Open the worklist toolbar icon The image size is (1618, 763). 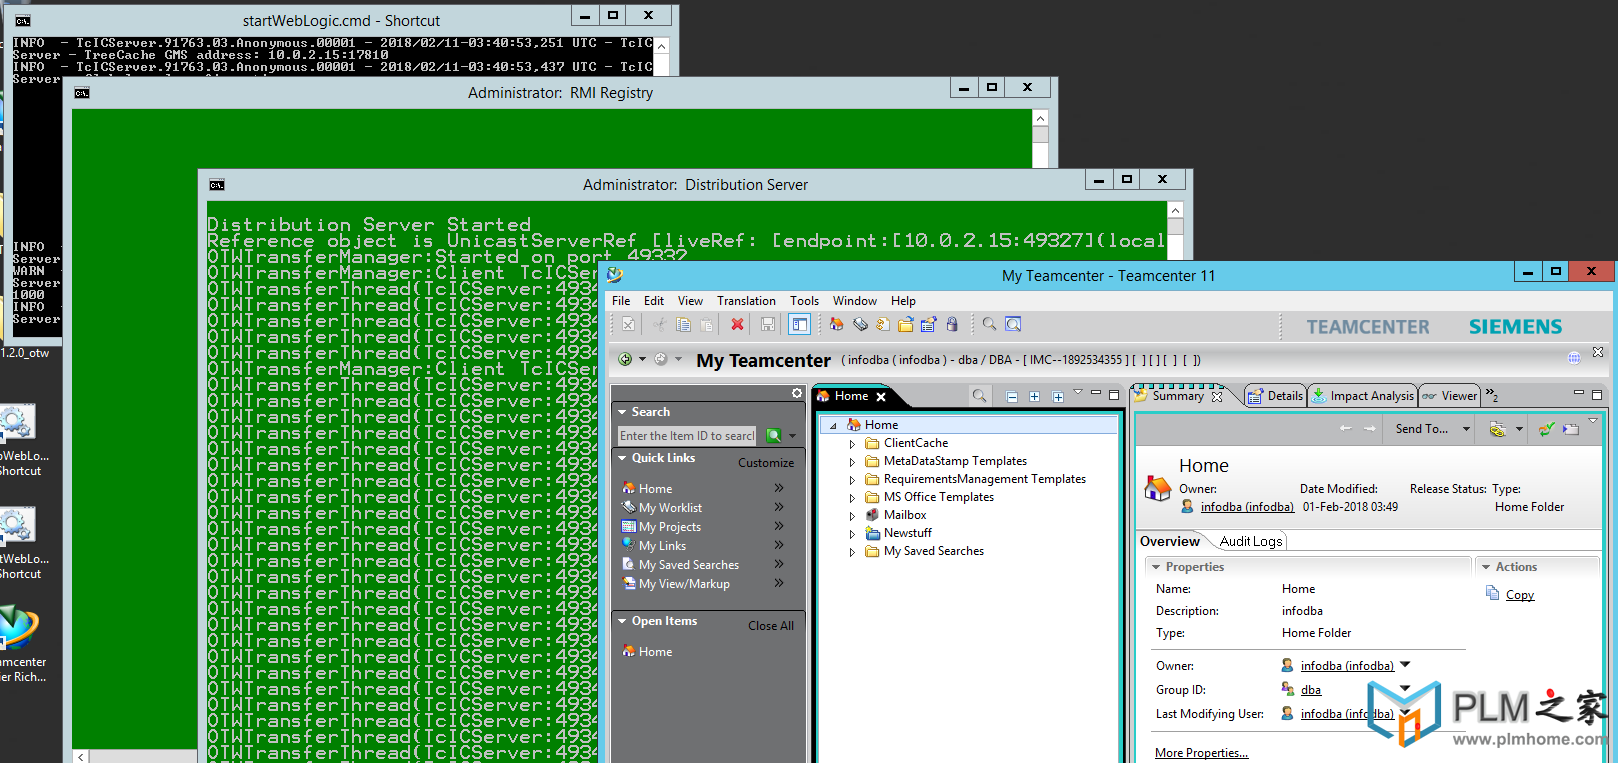click(860, 324)
